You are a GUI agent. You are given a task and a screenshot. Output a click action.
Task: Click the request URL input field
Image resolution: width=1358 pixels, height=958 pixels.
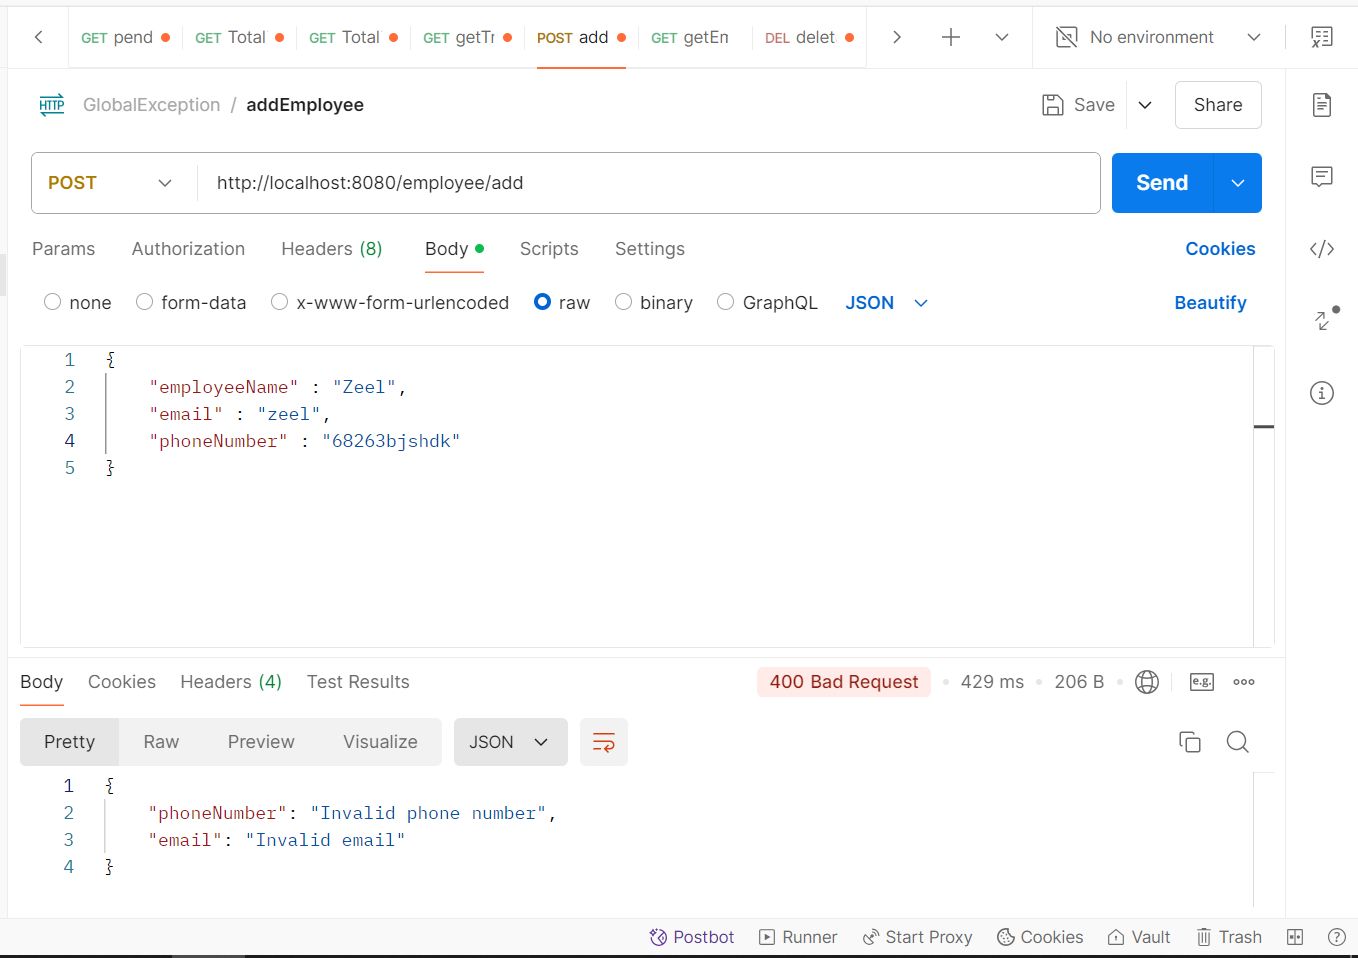pos(648,183)
